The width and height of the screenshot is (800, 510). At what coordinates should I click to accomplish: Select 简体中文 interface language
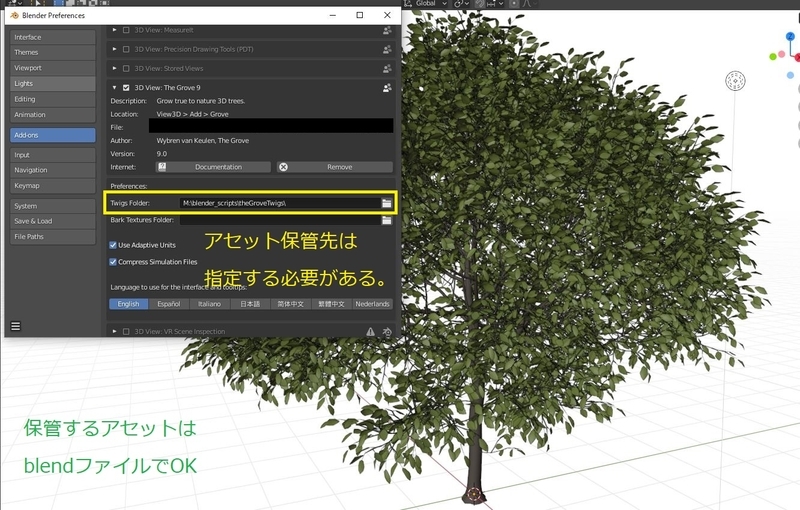coord(291,304)
